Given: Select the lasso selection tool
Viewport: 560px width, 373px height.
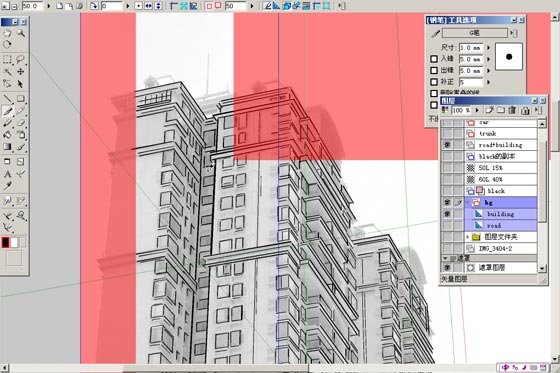Looking at the screenshot, I should point(20,59).
